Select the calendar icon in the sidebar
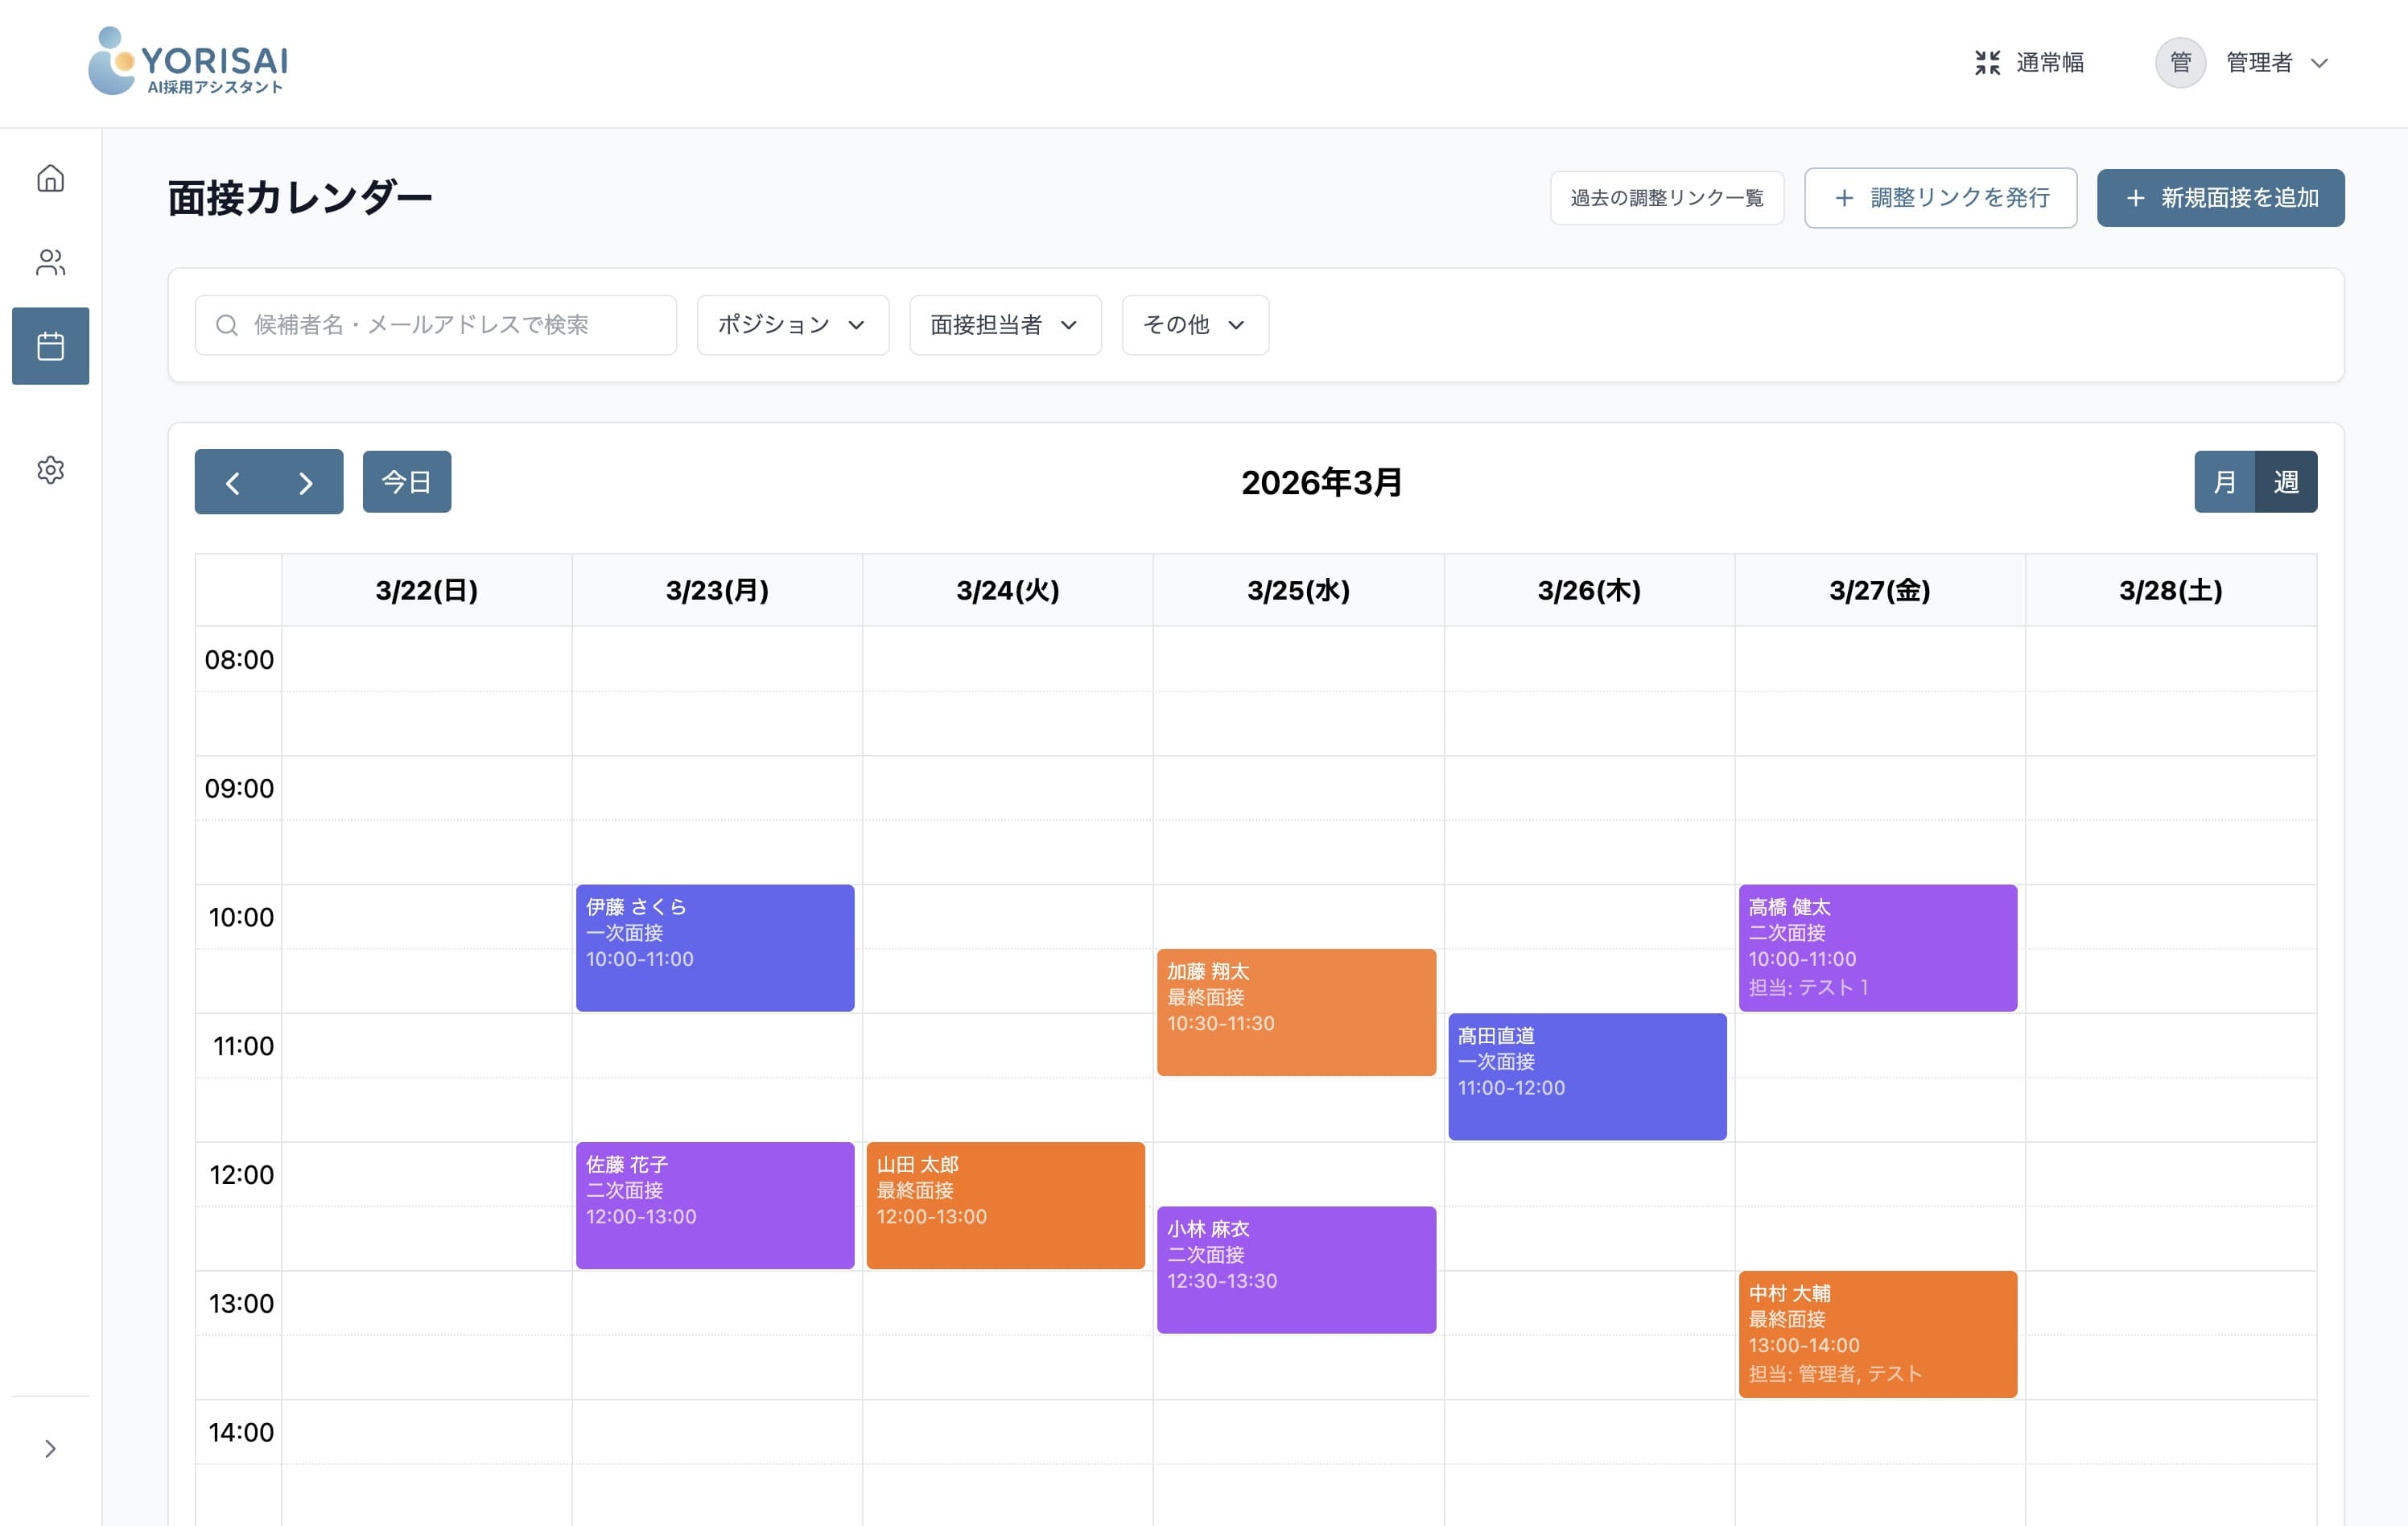Viewport: 2408px width, 1526px height. point(50,346)
